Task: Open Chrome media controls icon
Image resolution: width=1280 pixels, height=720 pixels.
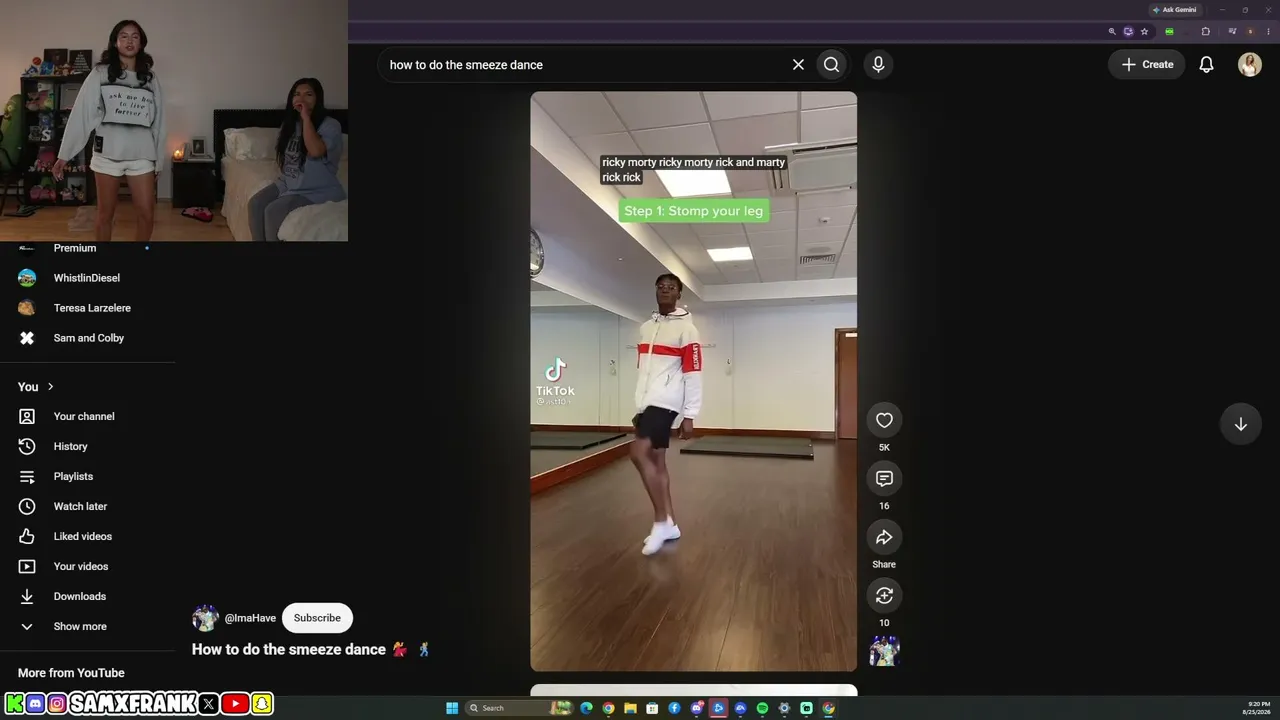Action: click(x=1232, y=31)
